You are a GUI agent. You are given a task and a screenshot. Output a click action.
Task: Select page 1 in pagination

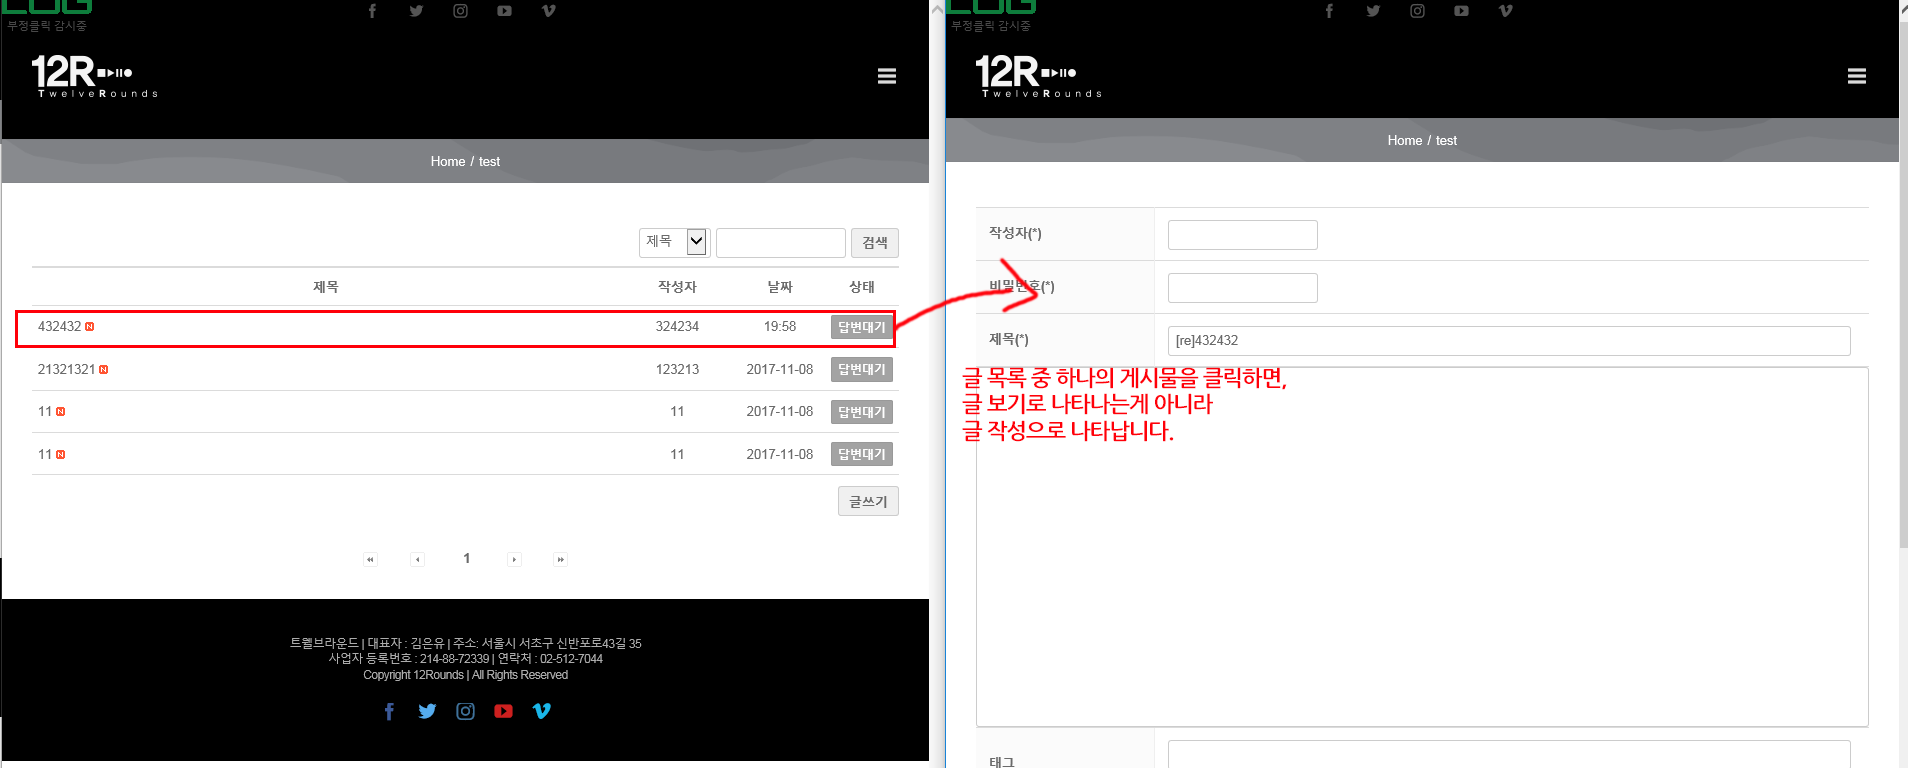coord(466,559)
